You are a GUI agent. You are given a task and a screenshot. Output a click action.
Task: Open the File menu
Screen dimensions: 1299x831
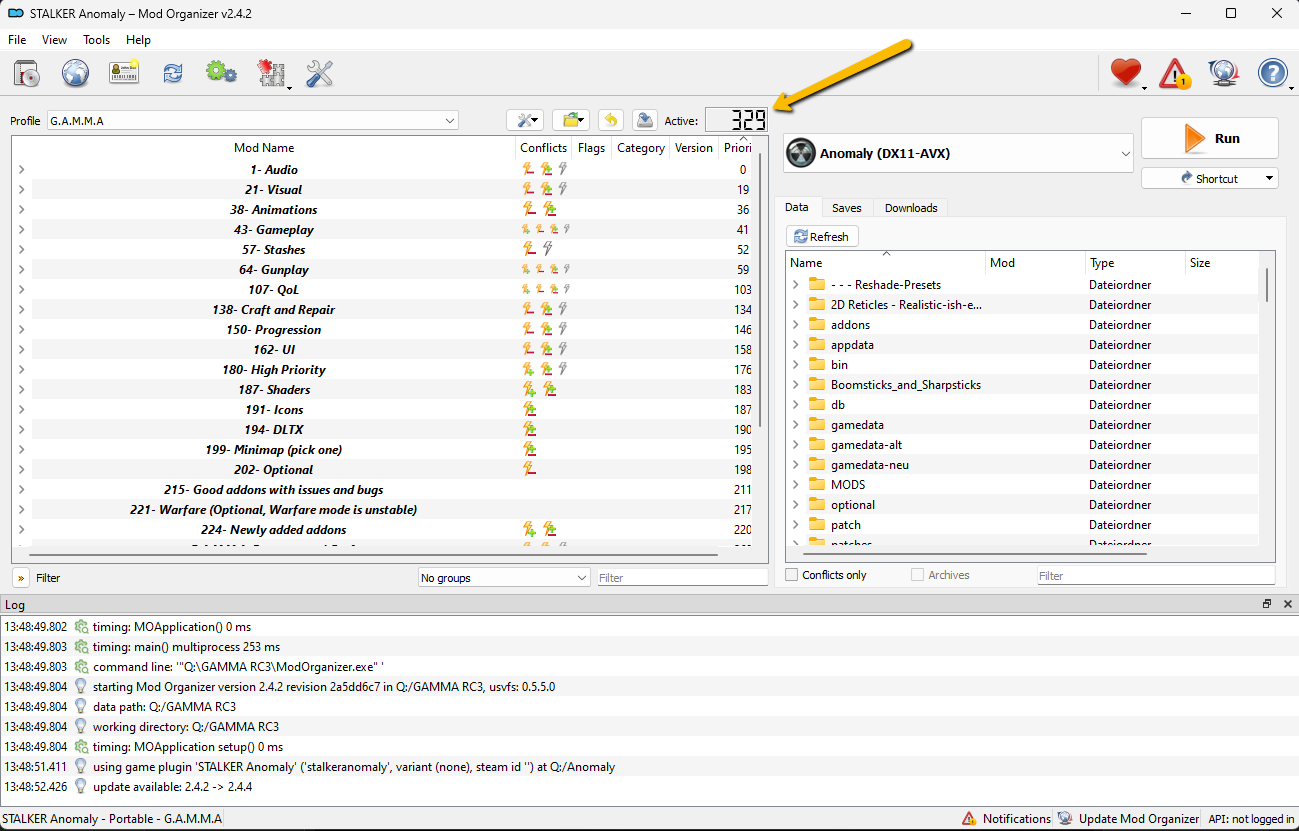pyautogui.click(x=17, y=40)
